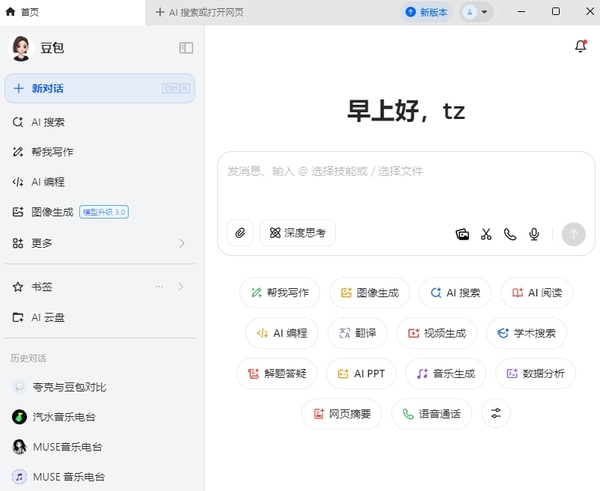This screenshot has height=491, width=600.
Task: Select the 音乐生成 music chip
Action: [x=446, y=374]
